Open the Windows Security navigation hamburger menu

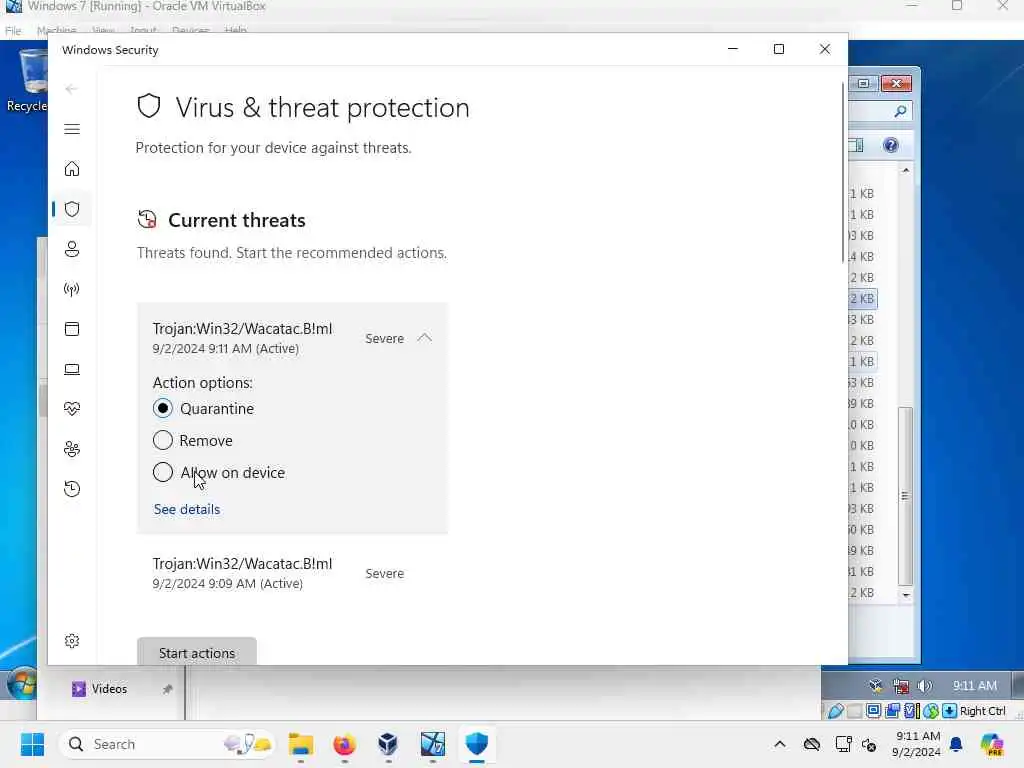click(72, 129)
